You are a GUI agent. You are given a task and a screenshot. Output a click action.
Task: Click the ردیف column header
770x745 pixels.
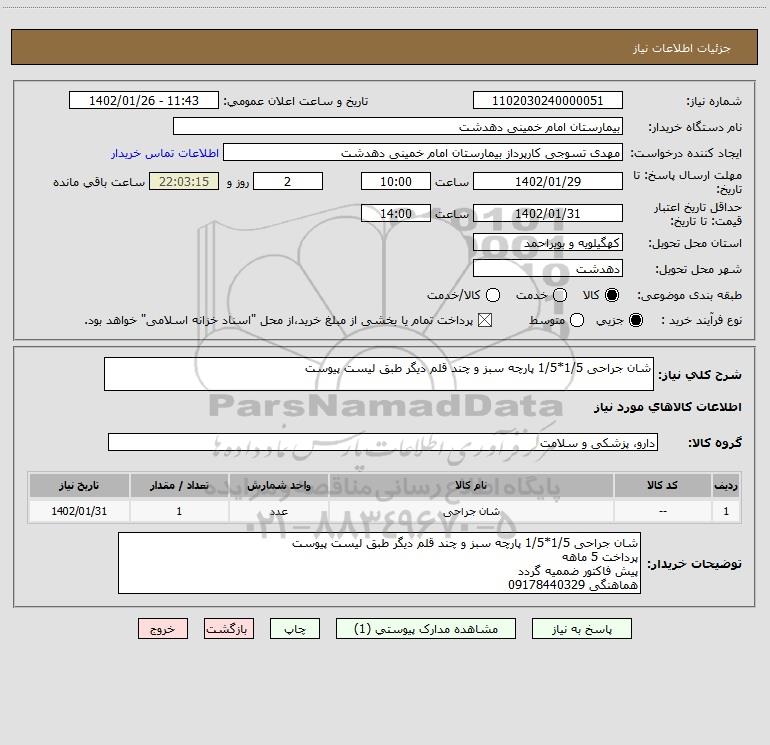(x=726, y=486)
